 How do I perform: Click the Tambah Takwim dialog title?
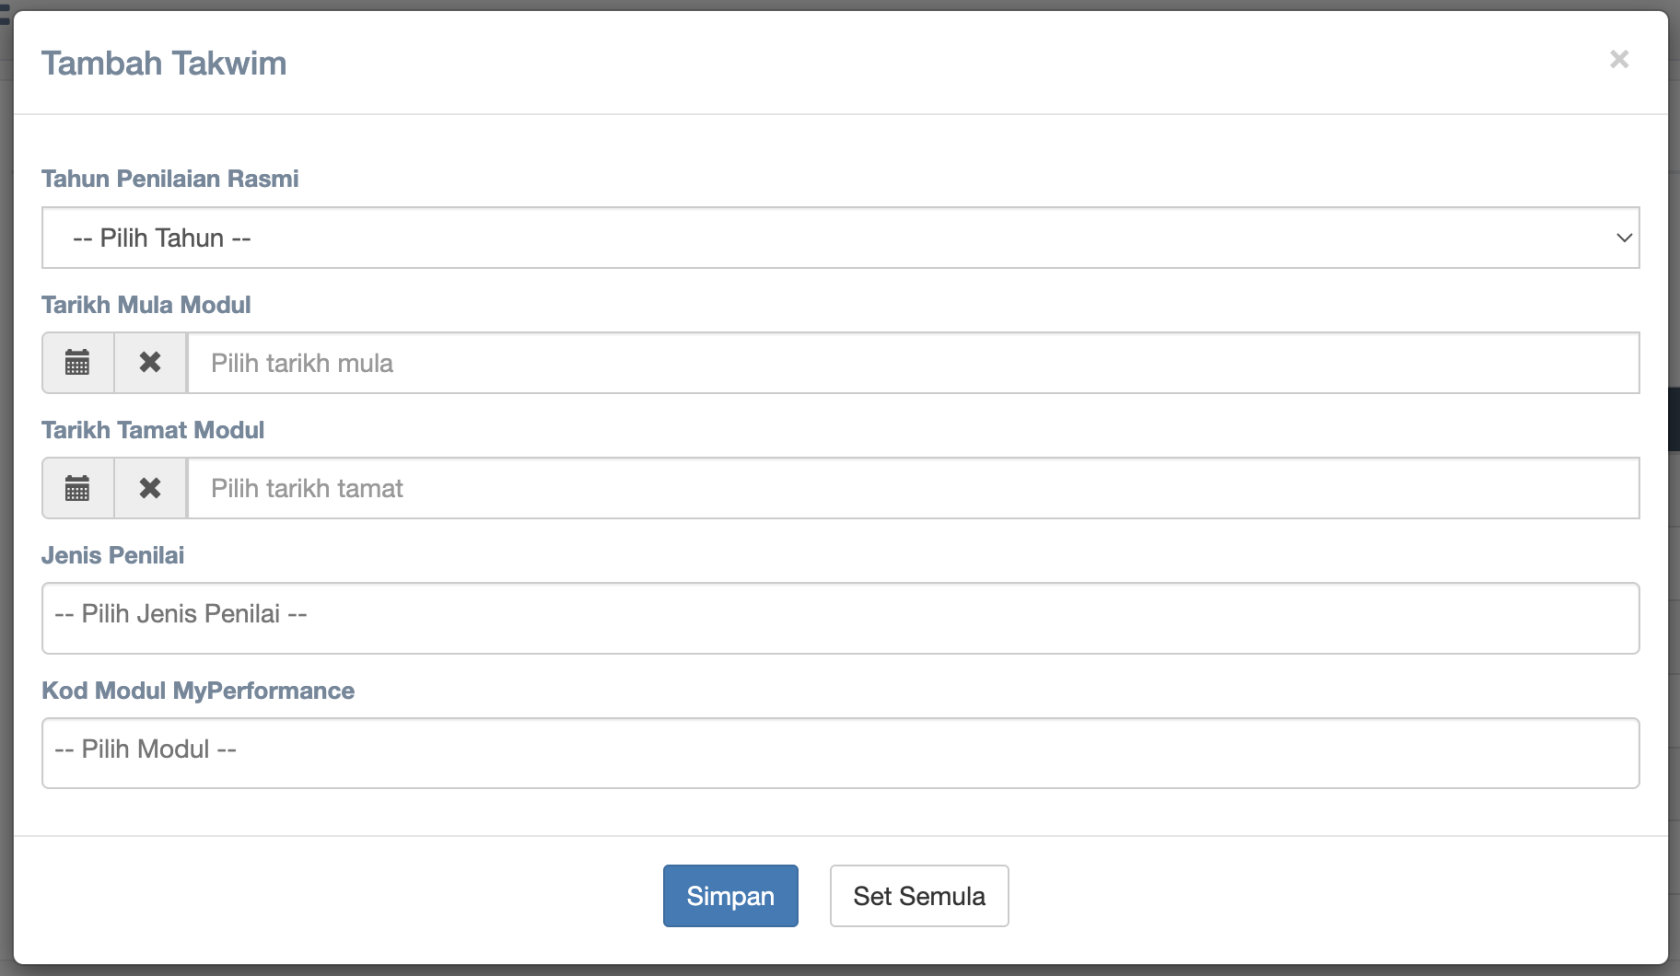[164, 63]
